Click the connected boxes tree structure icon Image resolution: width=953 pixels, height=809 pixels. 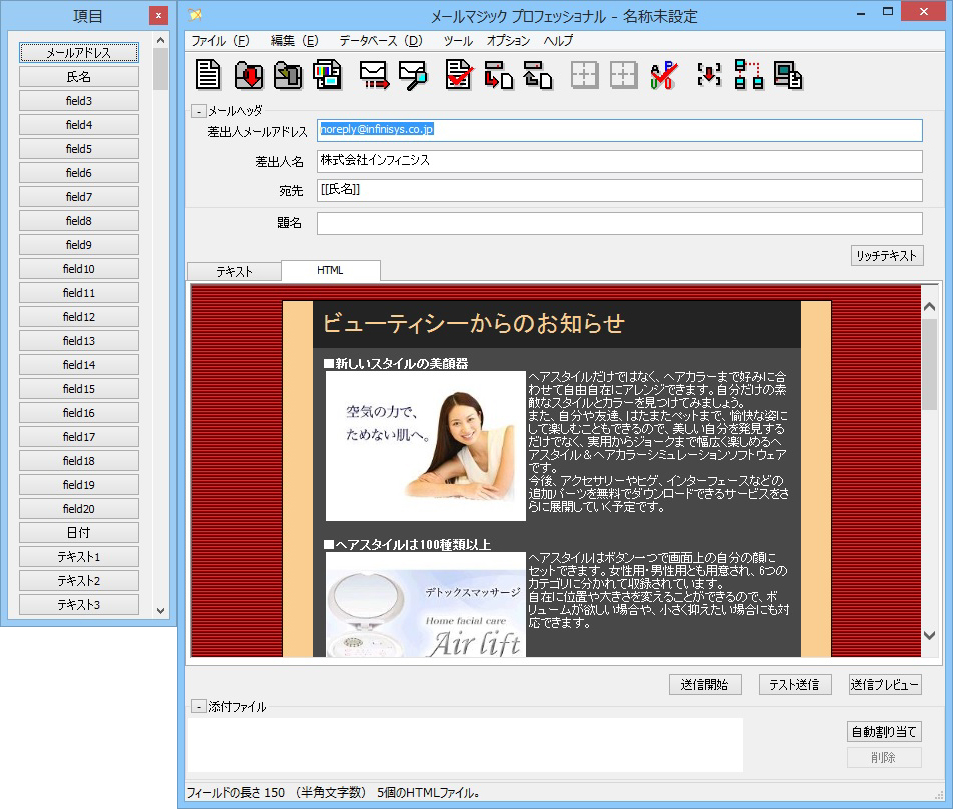(748, 75)
